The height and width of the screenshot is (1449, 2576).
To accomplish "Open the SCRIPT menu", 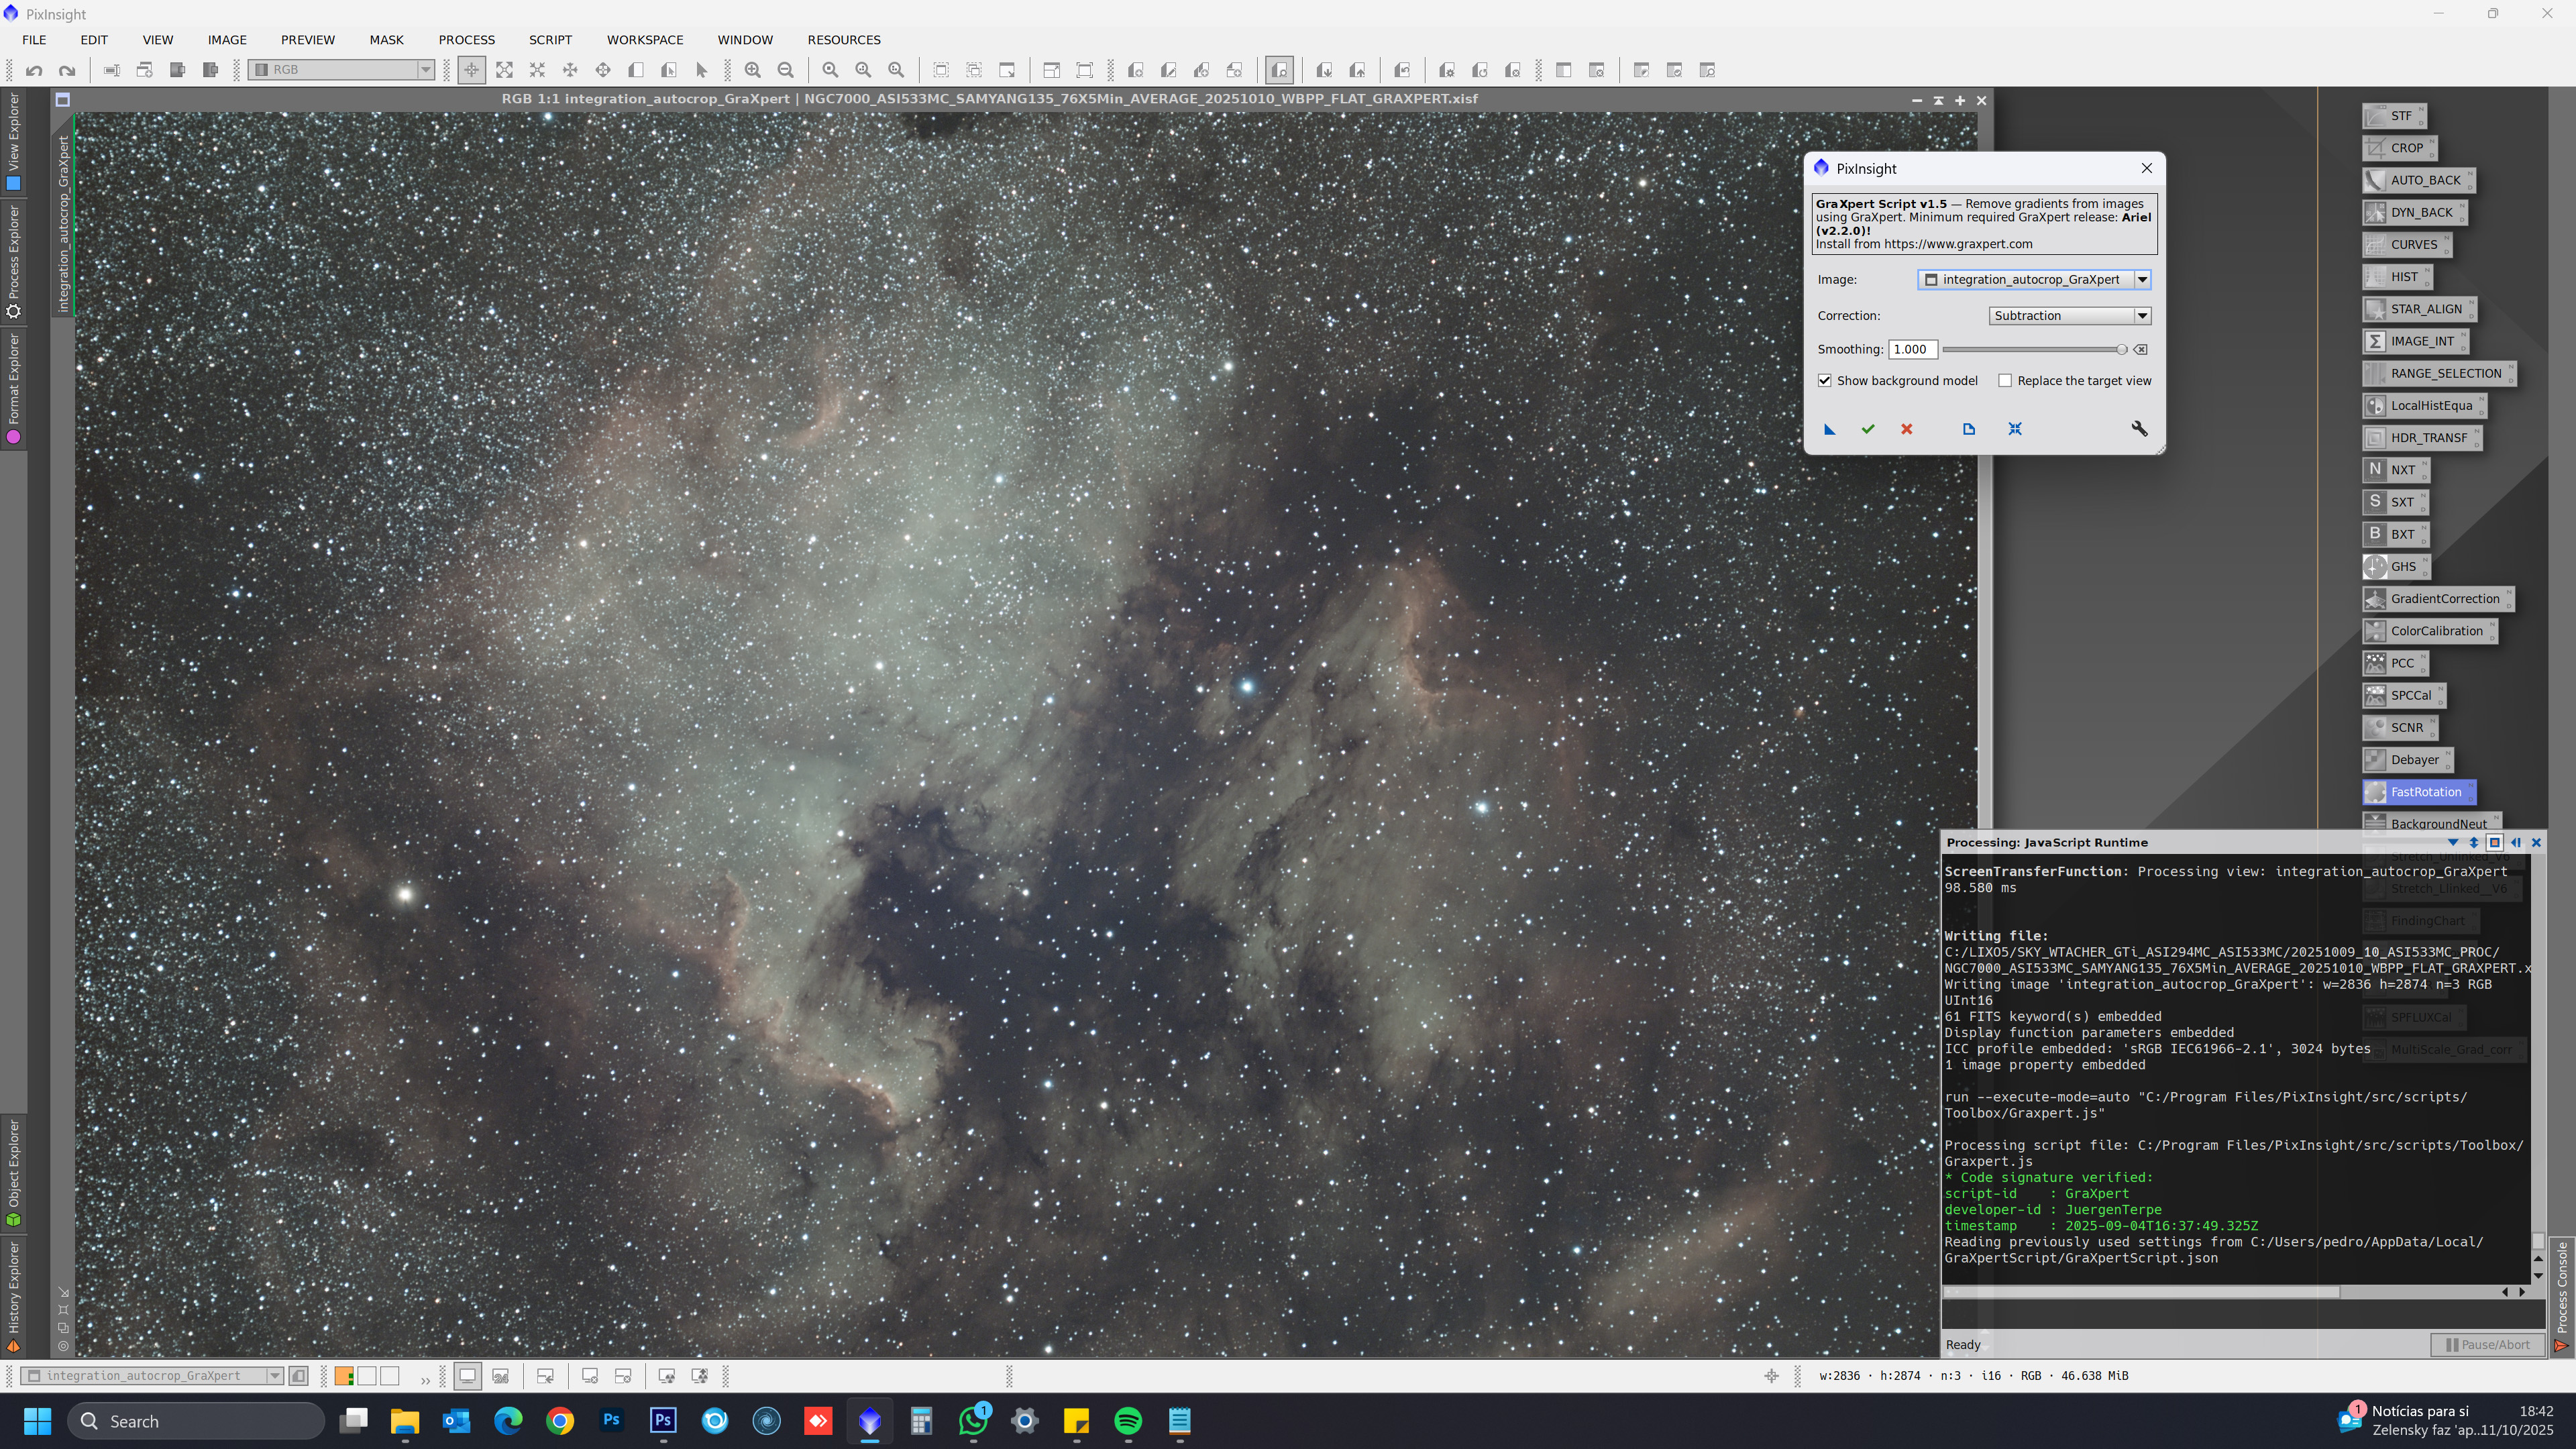I will [x=550, y=40].
